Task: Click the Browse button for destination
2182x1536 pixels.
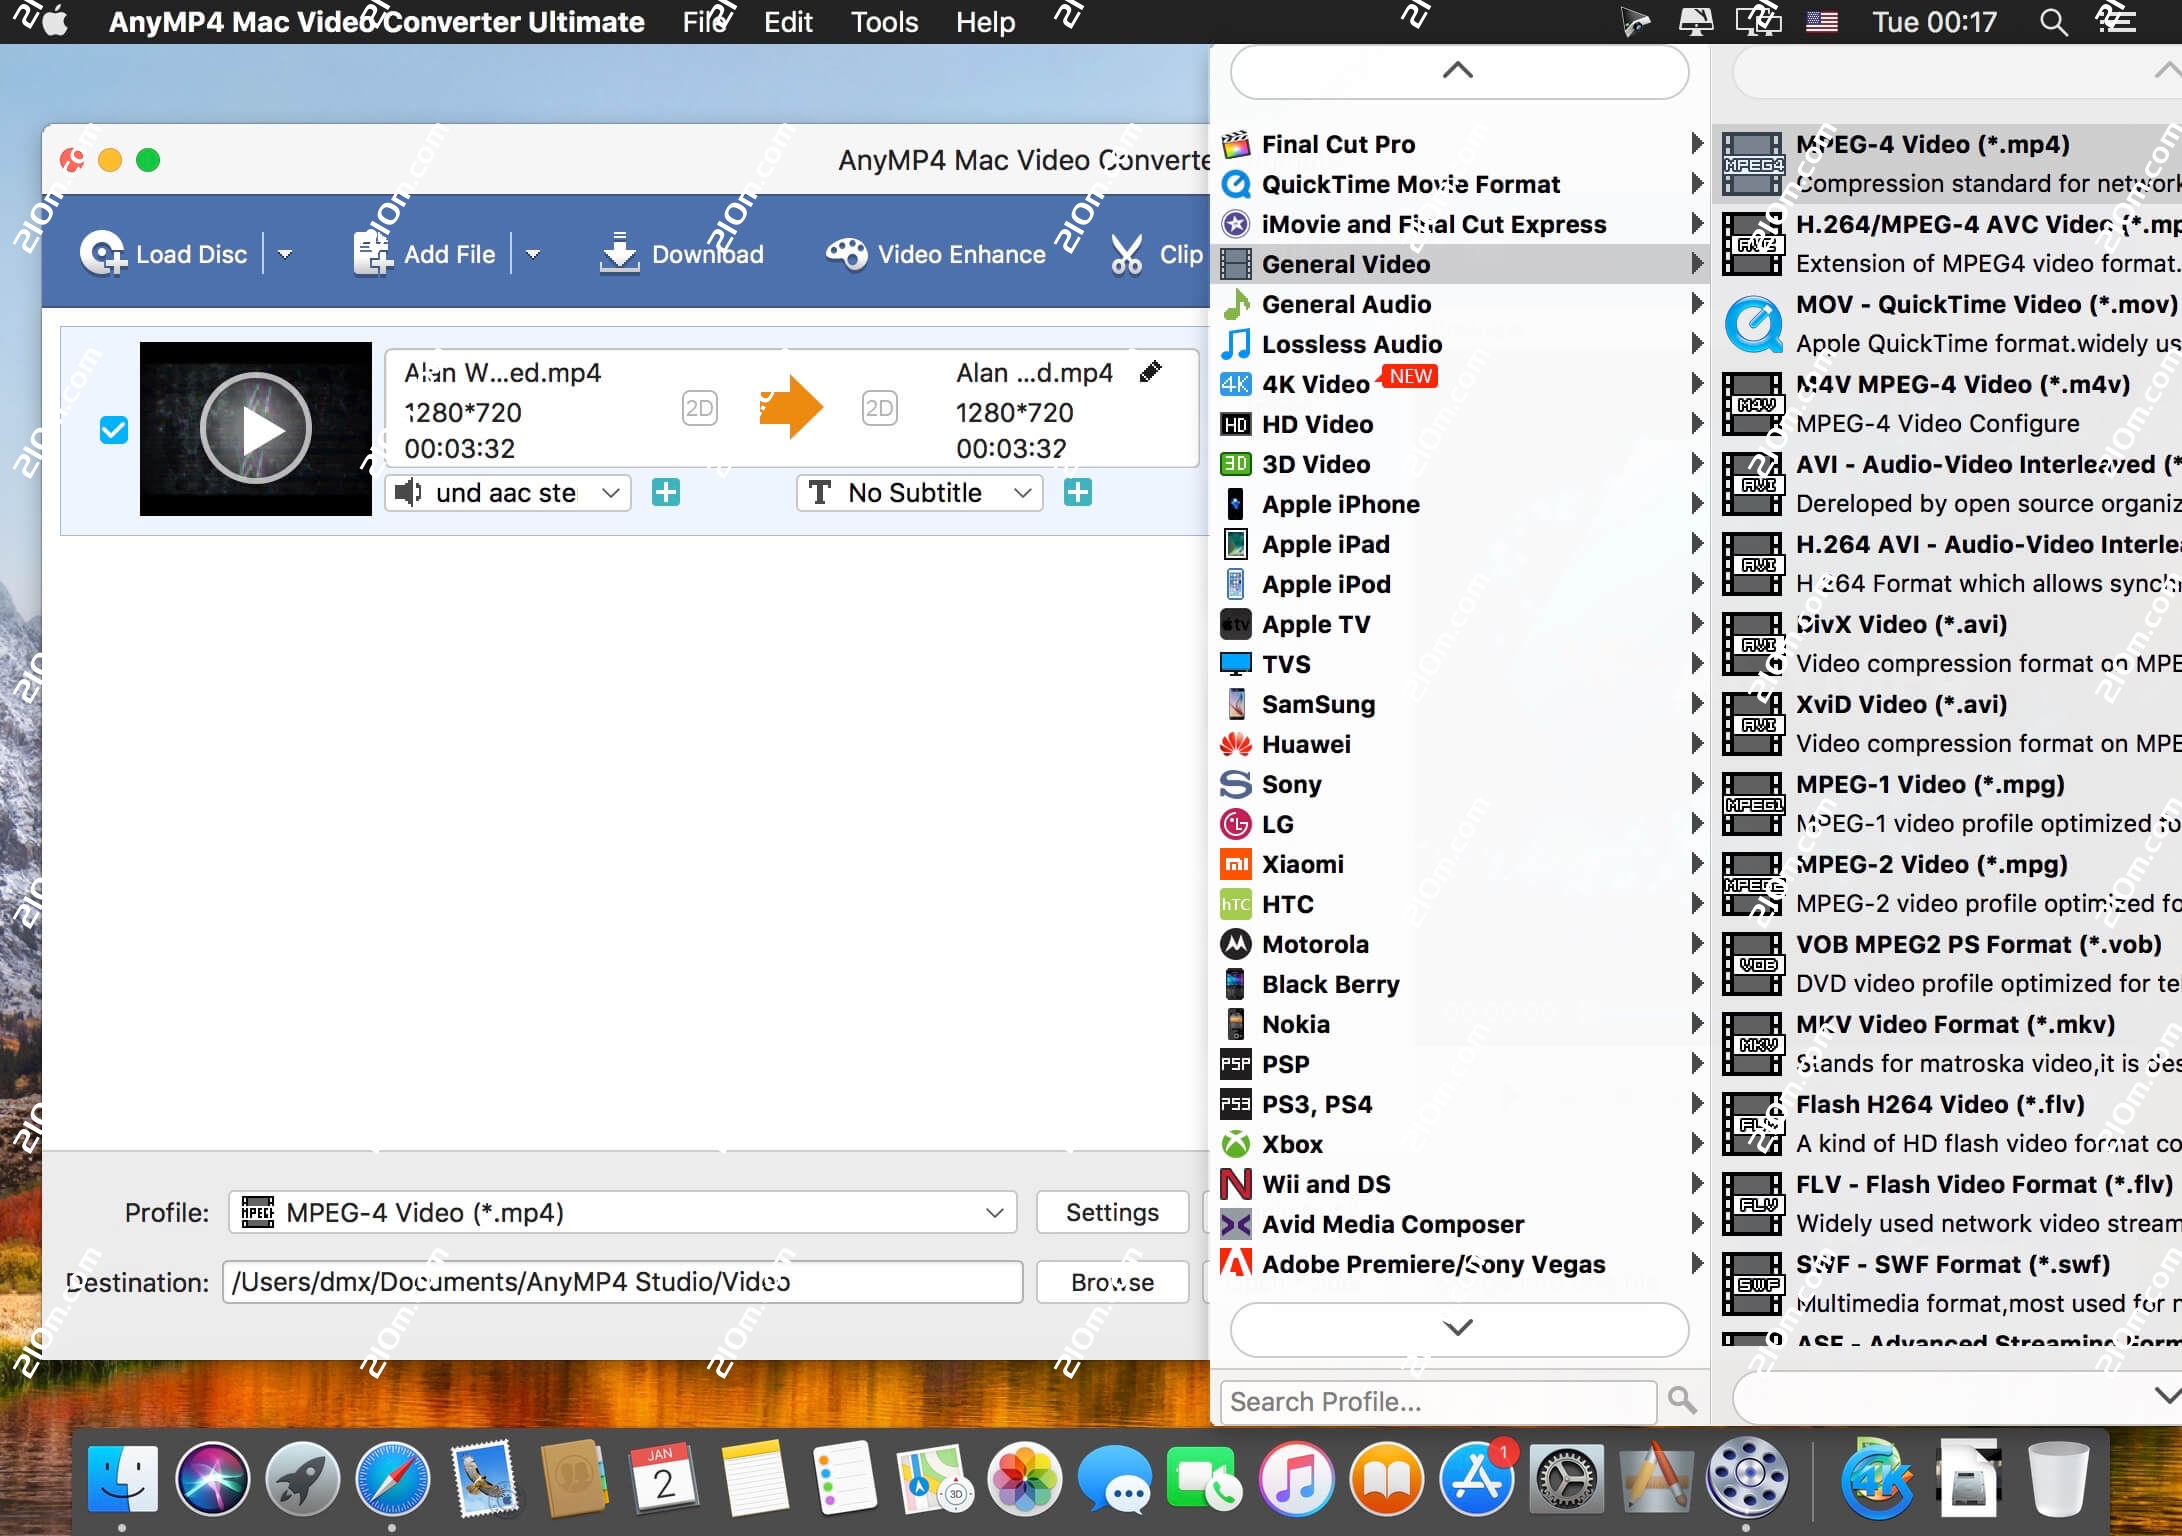Action: click(x=1112, y=1282)
